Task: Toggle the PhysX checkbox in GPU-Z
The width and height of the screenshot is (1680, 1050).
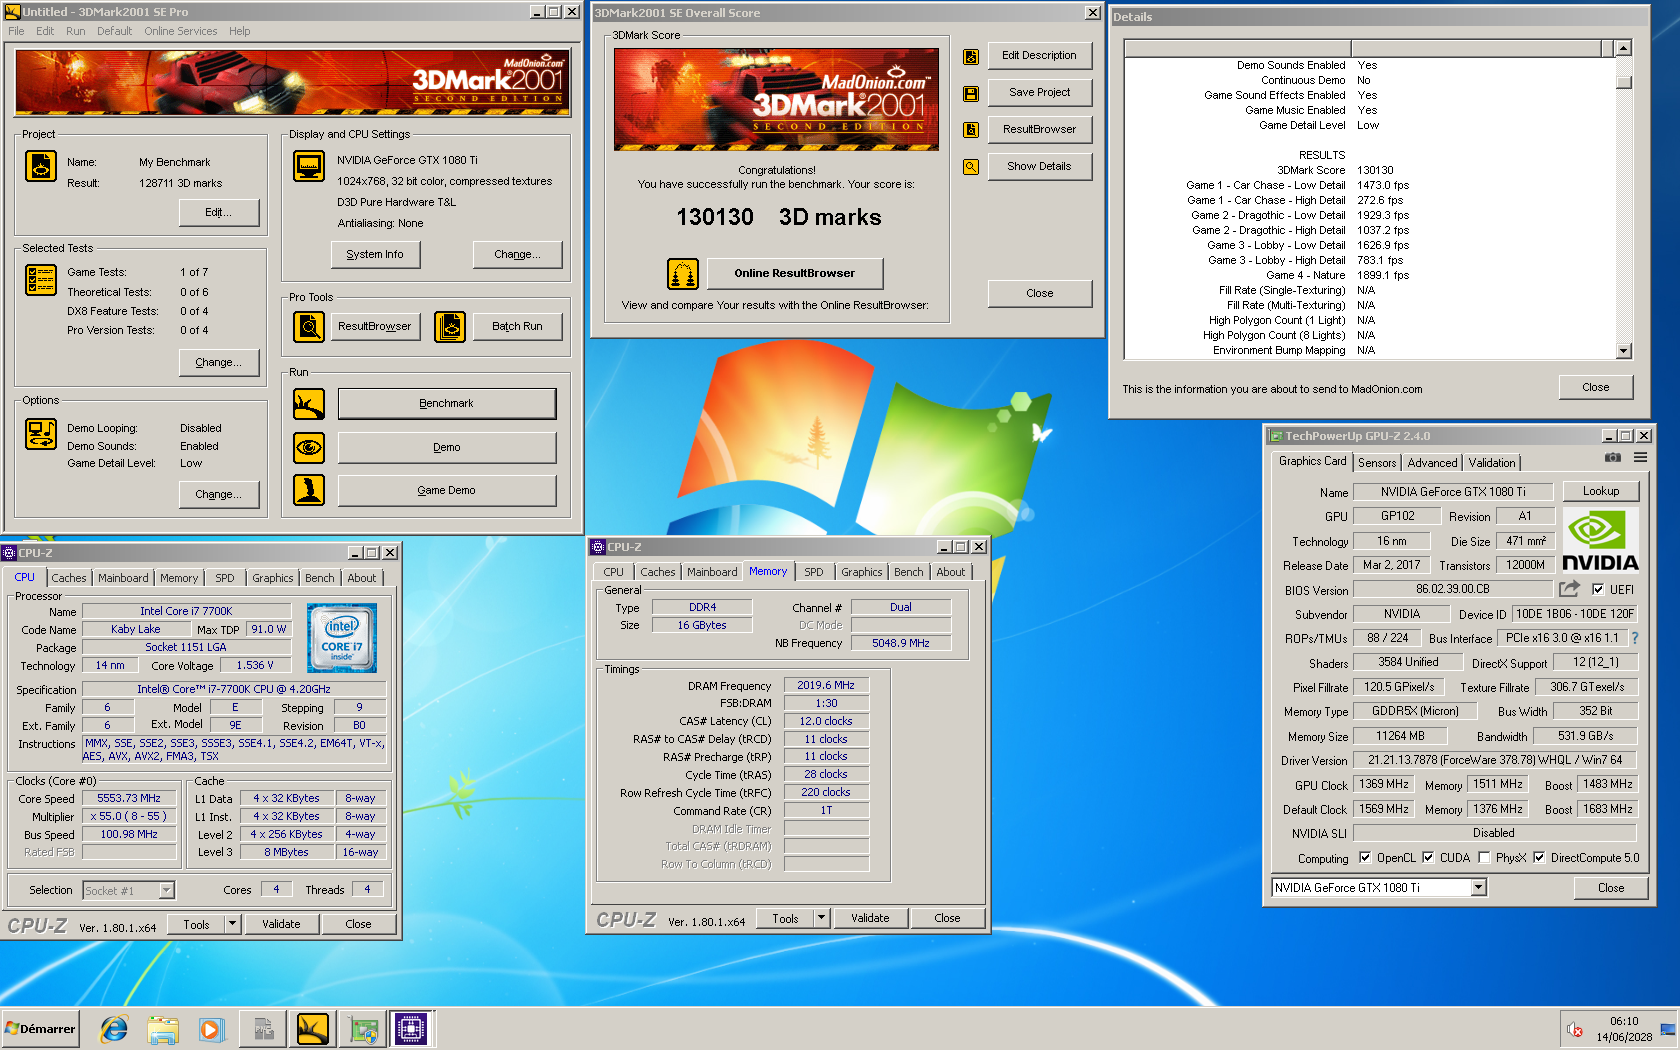Action: [x=1484, y=857]
